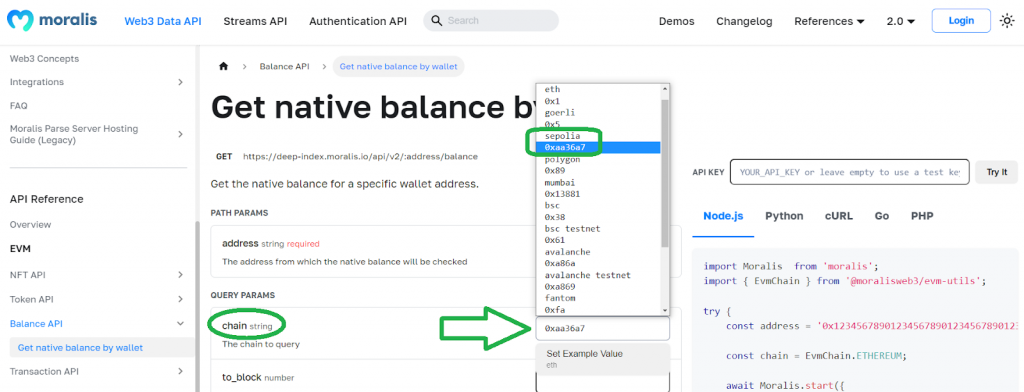Open the chain select box showing 0xaa36a7

pyautogui.click(x=603, y=328)
